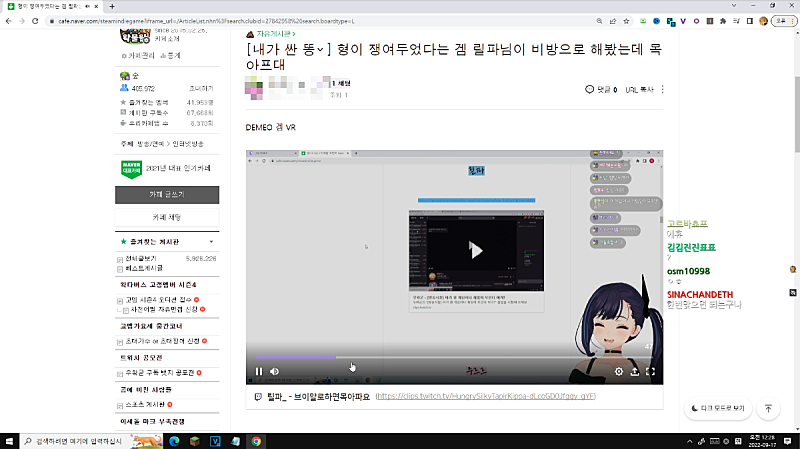Open 고멤 시즌4 오디션 접수 board
Image resolution: width=800 pixels, height=449 pixels.
click(x=158, y=300)
